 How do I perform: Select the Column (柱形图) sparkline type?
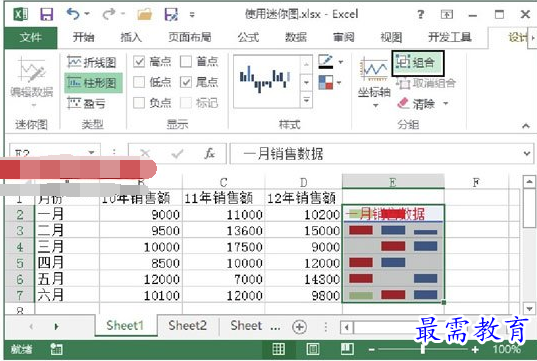tap(93, 83)
